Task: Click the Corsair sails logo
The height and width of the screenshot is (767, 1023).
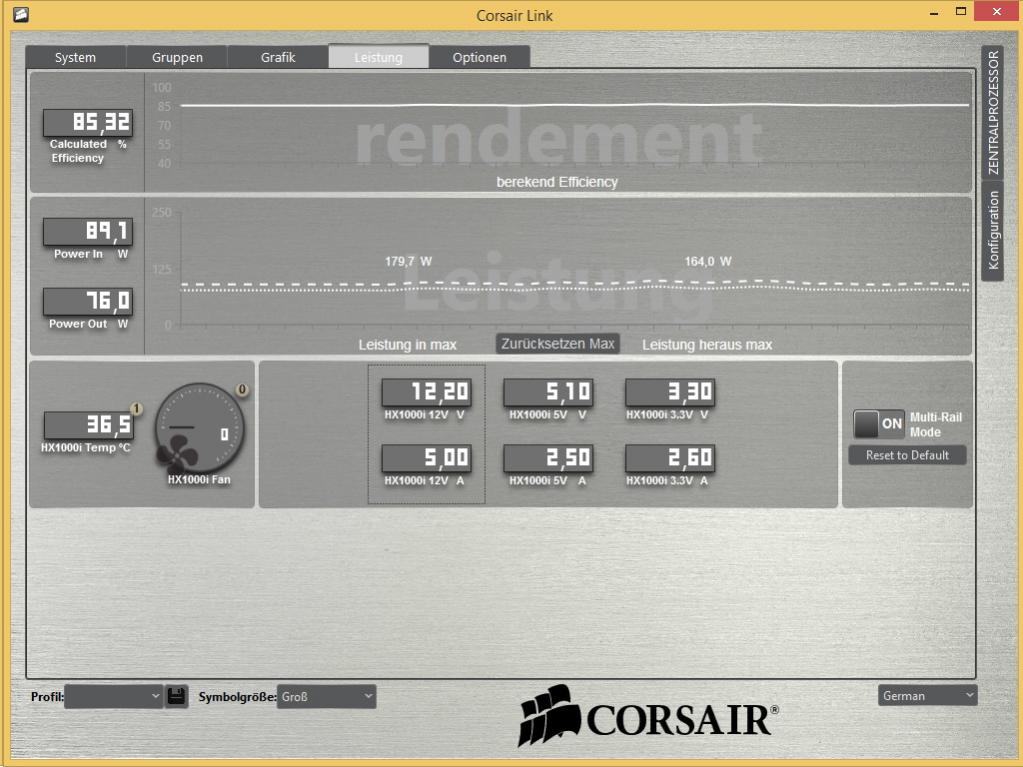Action: click(549, 715)
